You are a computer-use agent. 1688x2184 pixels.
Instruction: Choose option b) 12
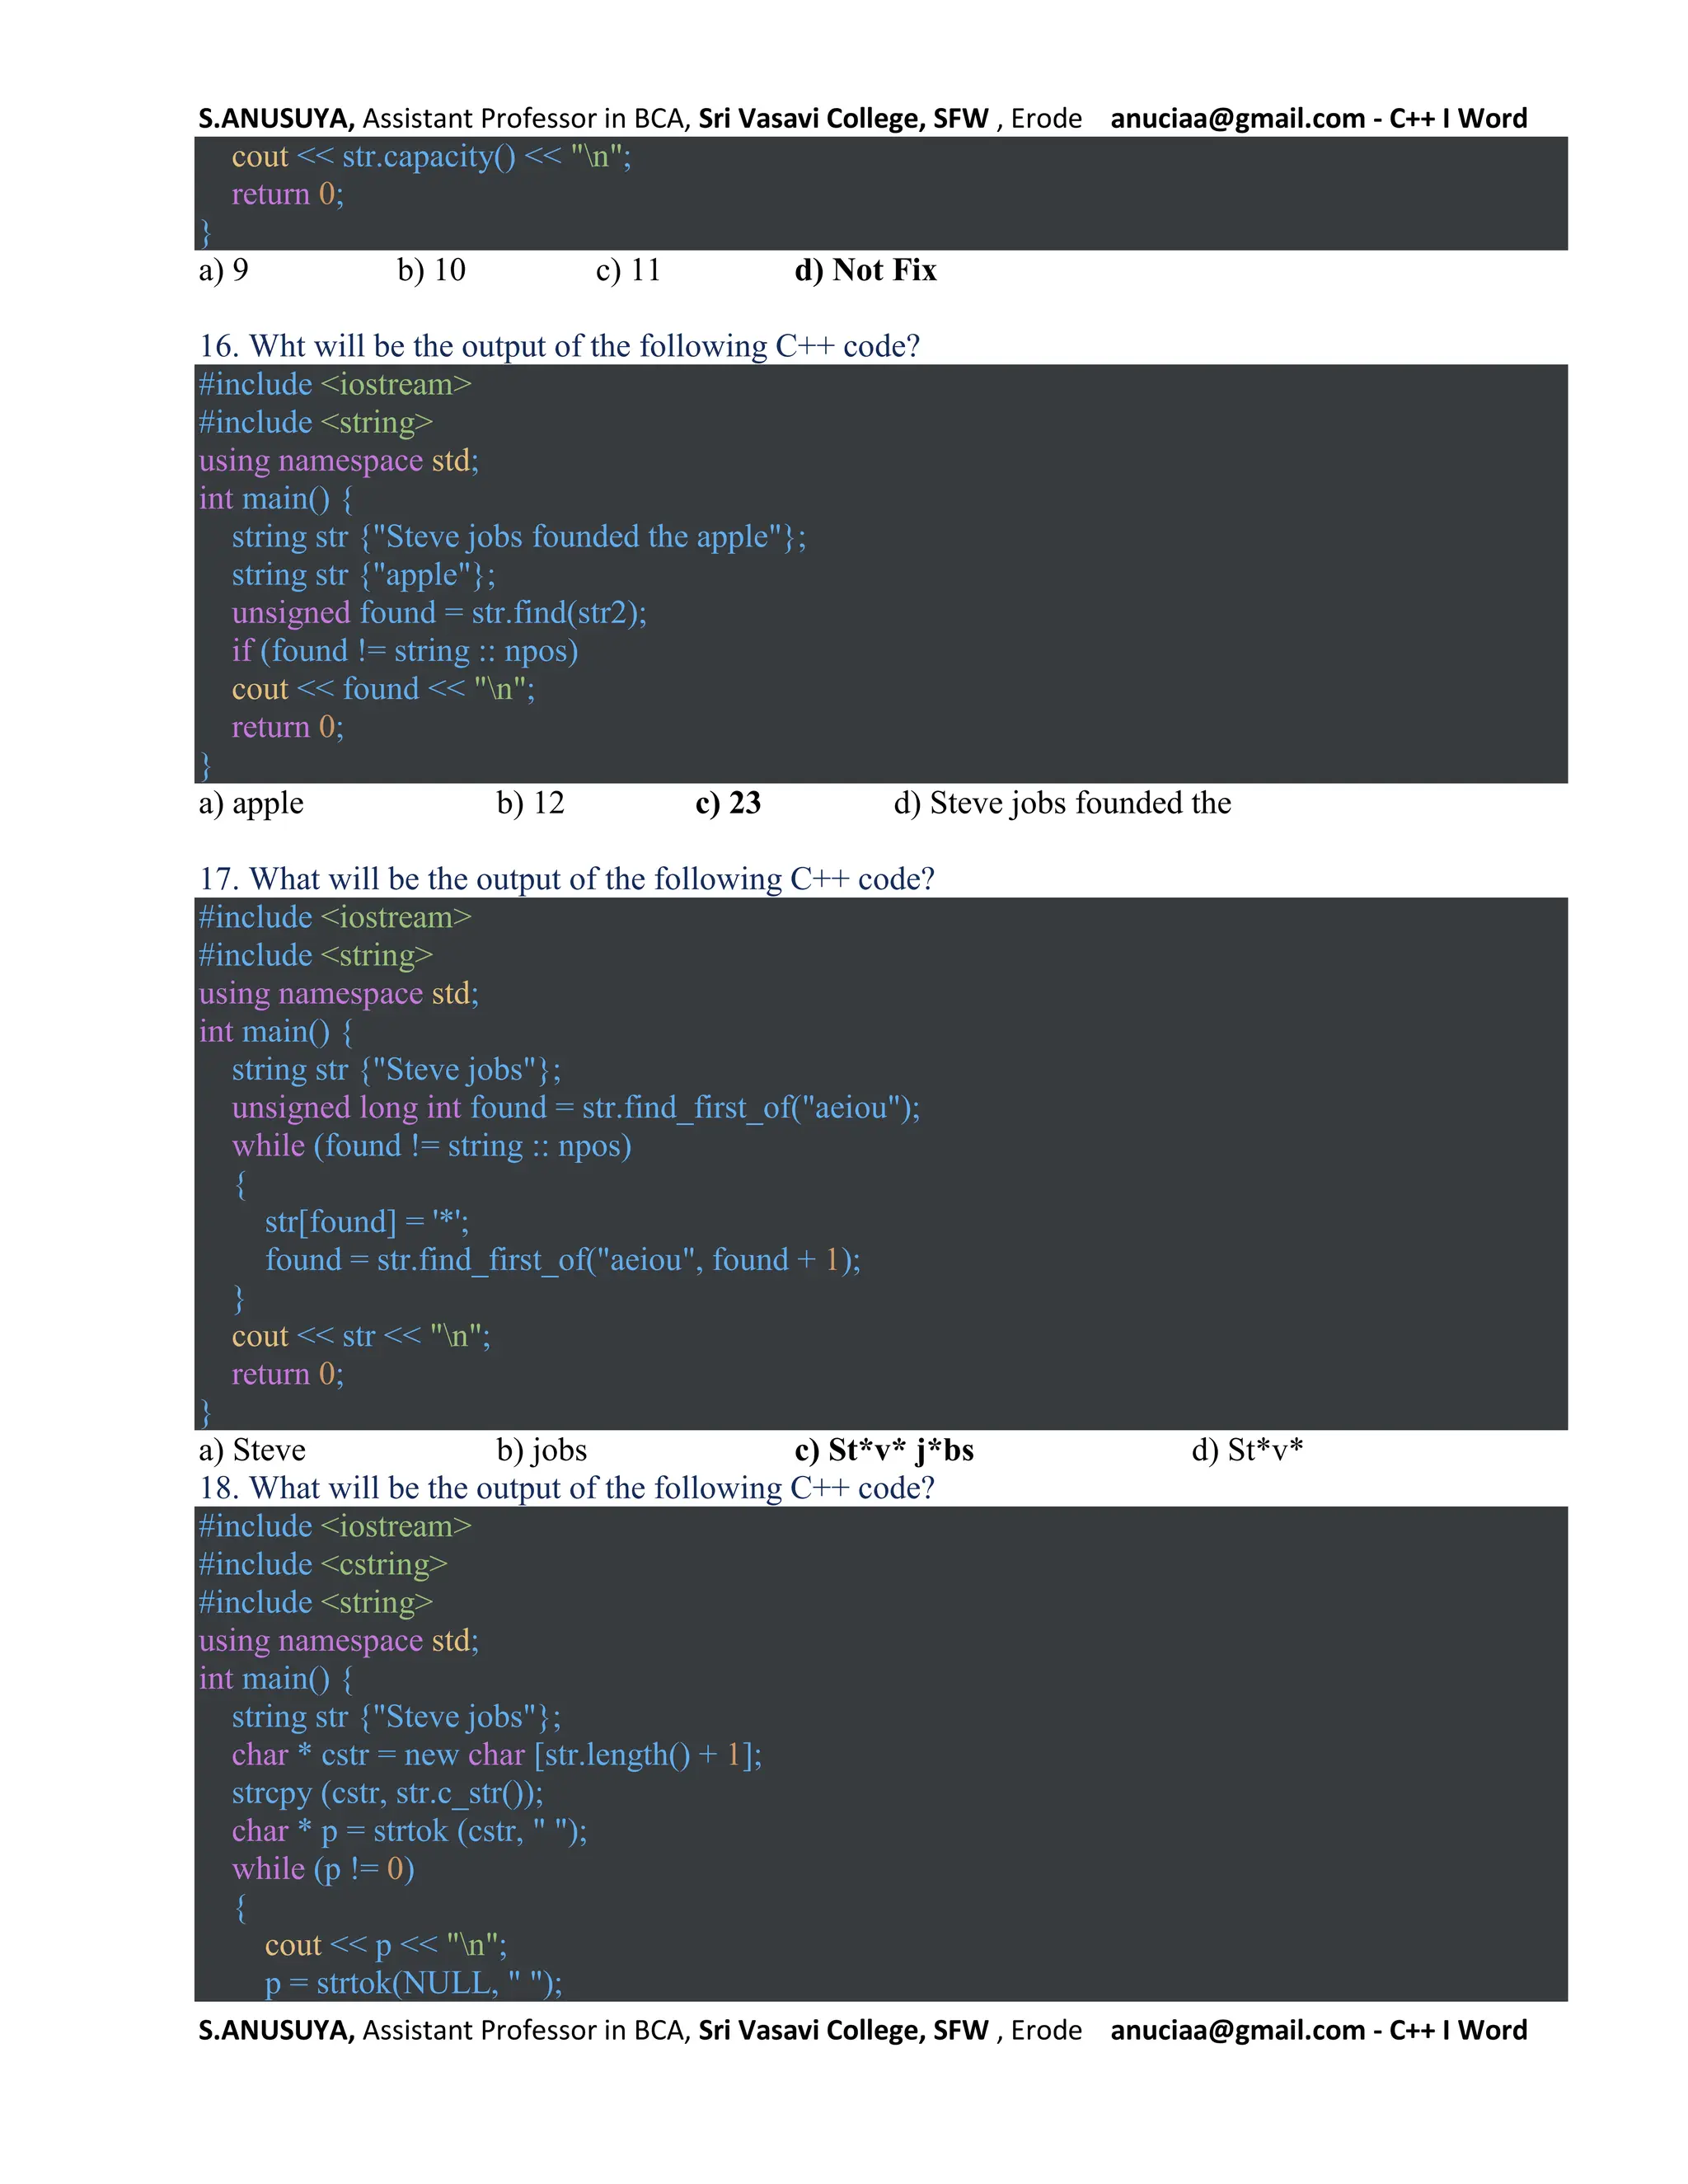pos(530,803)
